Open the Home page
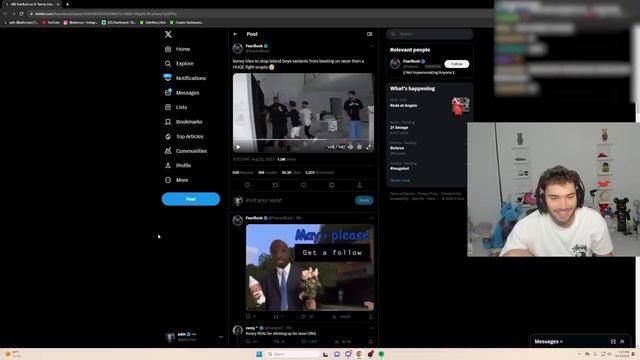 coord(178,49)
